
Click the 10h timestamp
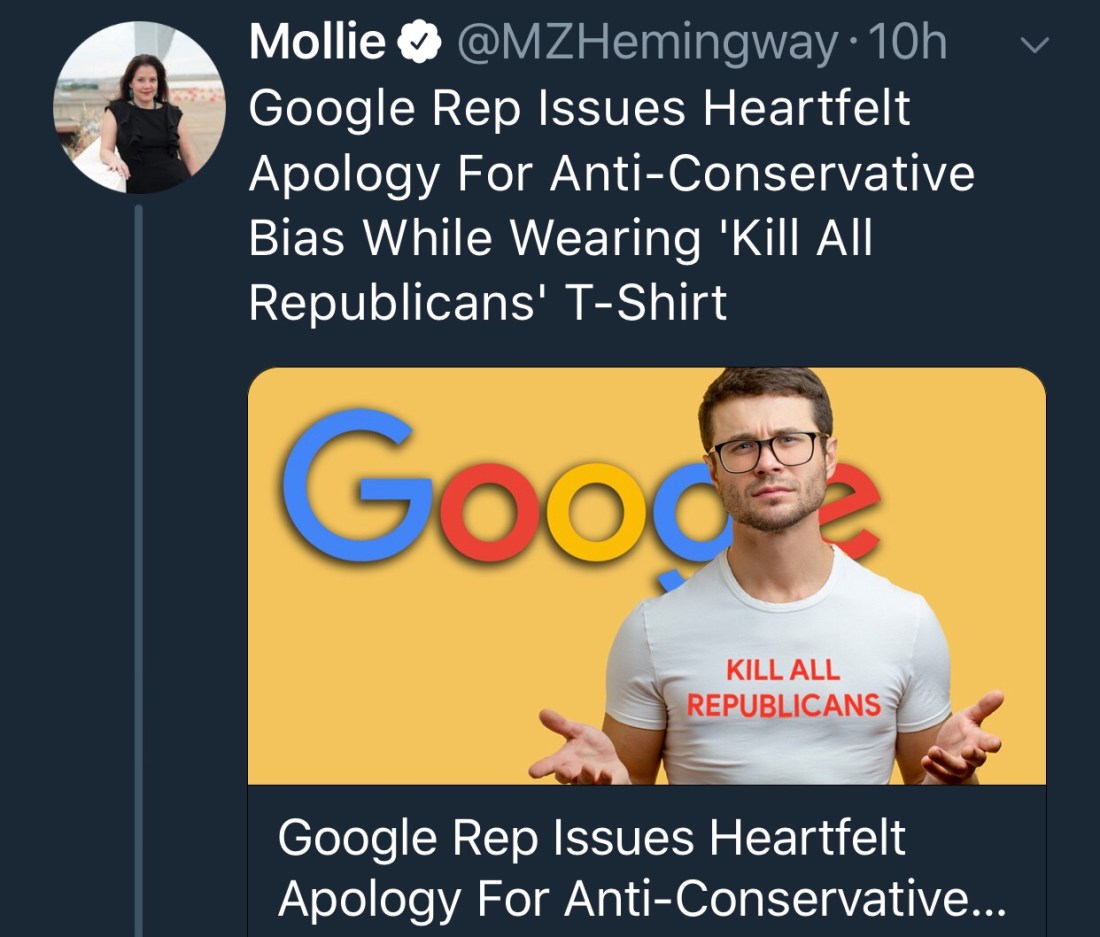point(908,43)
